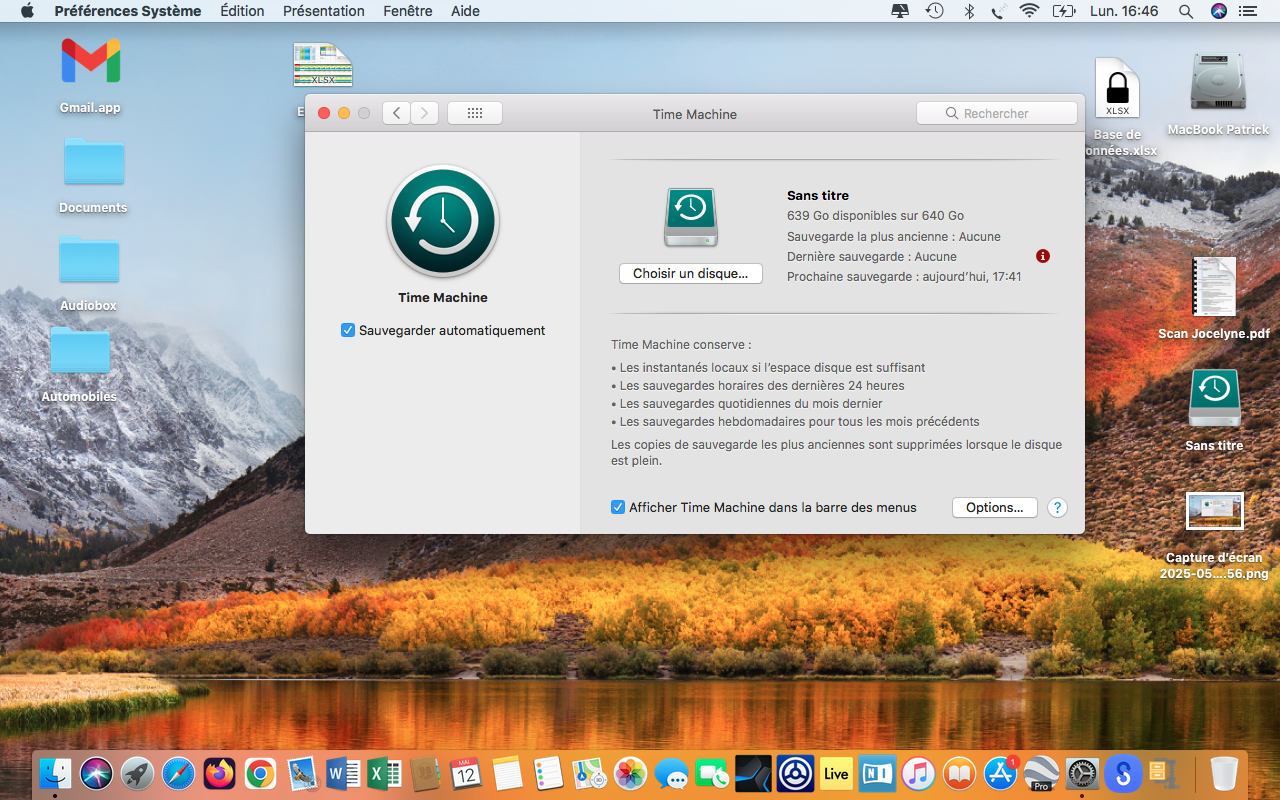Open the Fenêtre menu
Image resolution: width=1280 pixels, height=800 pixels.
pyautogui.click(x=407, y=11)
